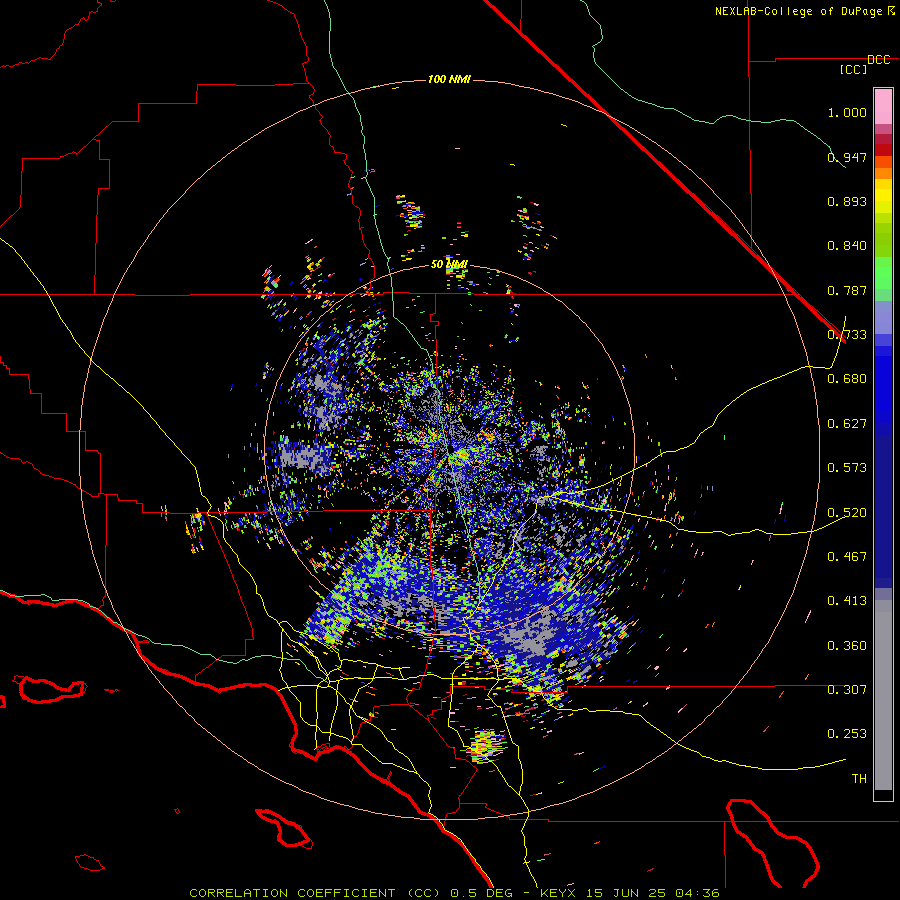Select the 0.307 color scale value
Image resolution: width=900 pixels, height=900 pixels.
tap(847, 690)
